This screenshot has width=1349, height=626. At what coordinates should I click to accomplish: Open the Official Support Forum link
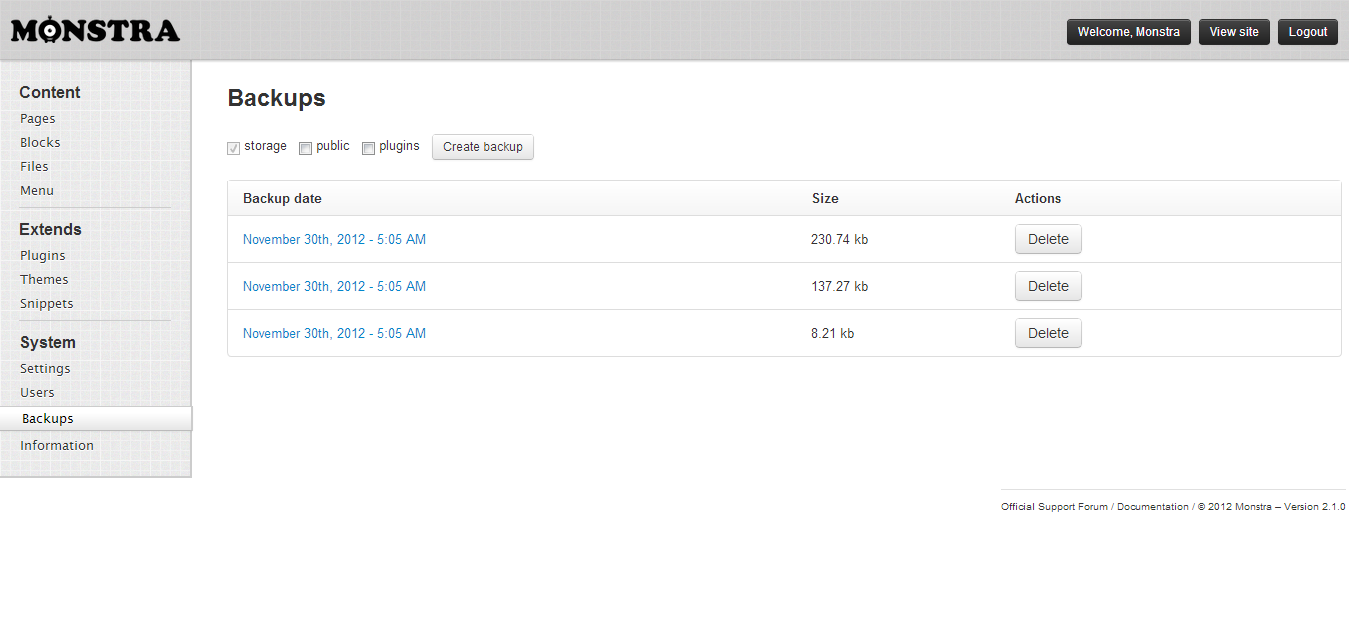[x=1054, y=507]
